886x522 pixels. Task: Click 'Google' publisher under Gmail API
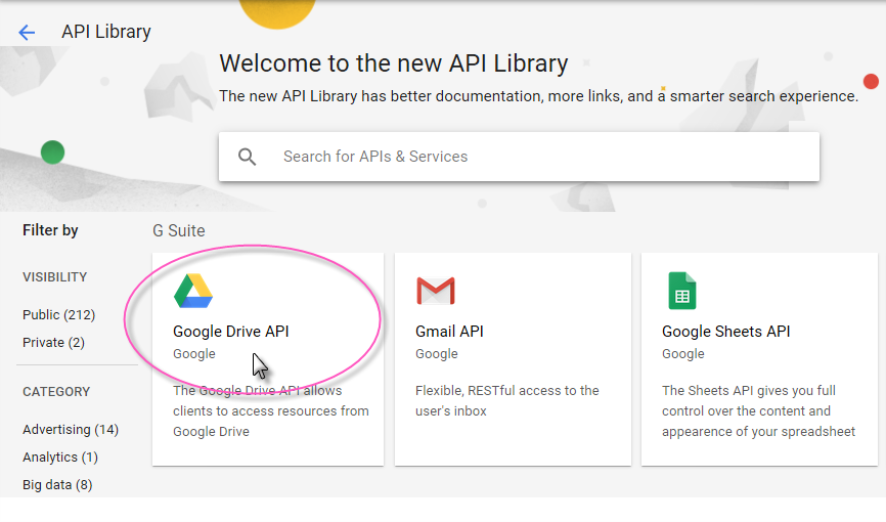[x=436, y=354]
